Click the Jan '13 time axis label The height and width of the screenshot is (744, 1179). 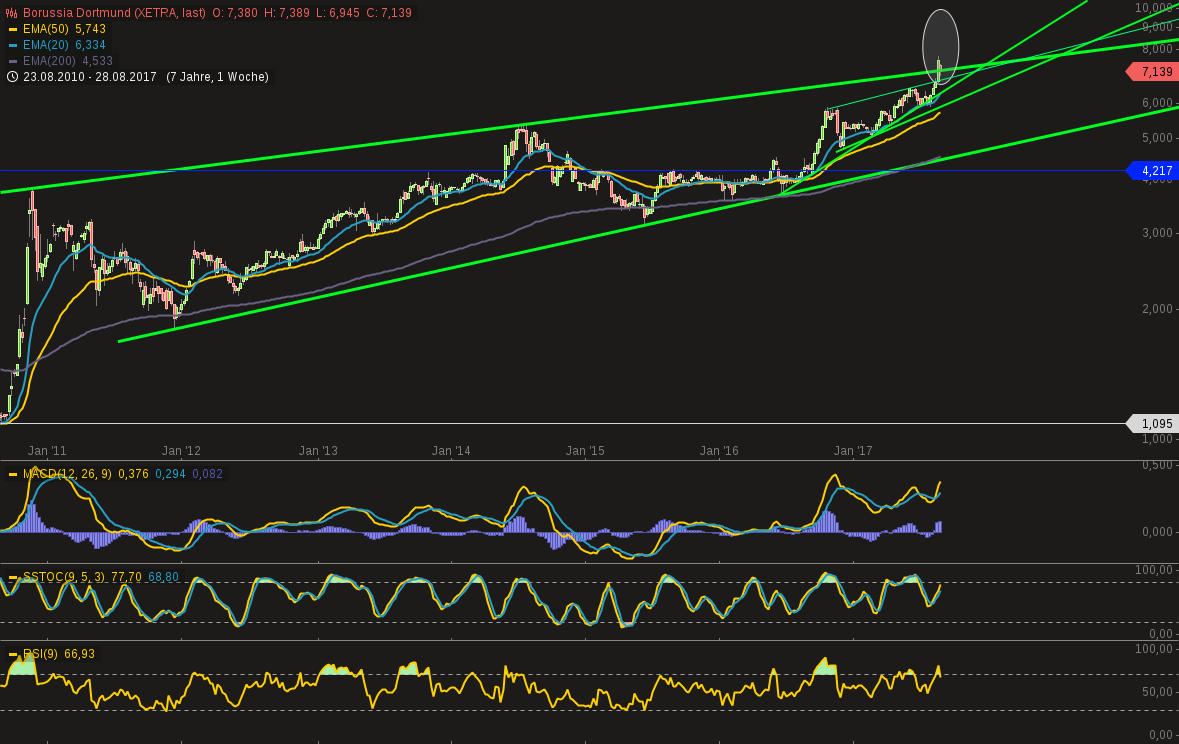pyautogui.click(x=318, y=451)
